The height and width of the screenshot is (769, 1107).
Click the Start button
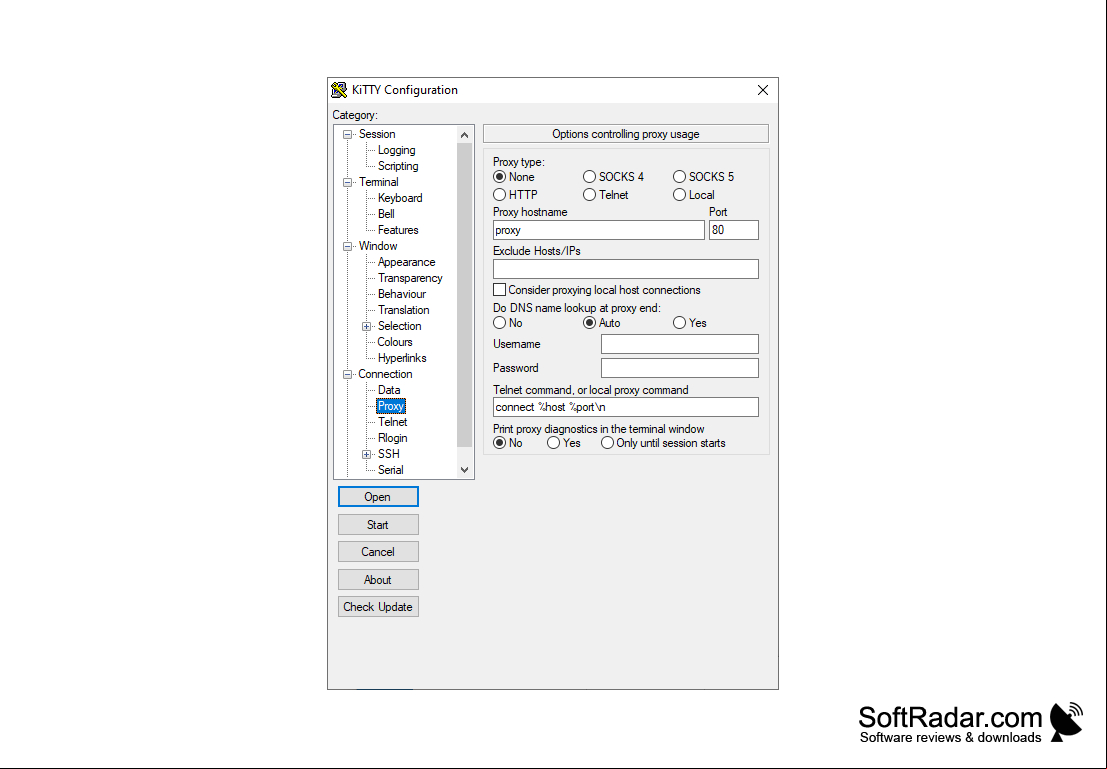(x=378, y=525)
